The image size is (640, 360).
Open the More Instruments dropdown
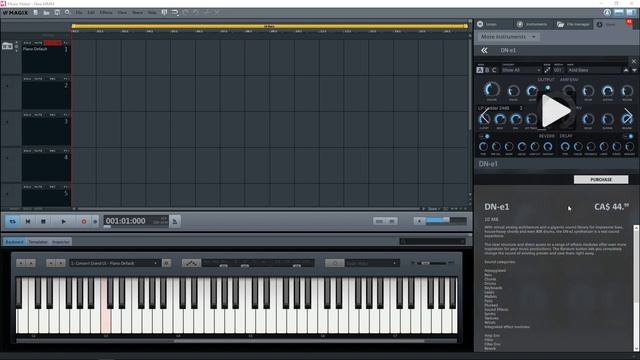click(x=508, y=37)
